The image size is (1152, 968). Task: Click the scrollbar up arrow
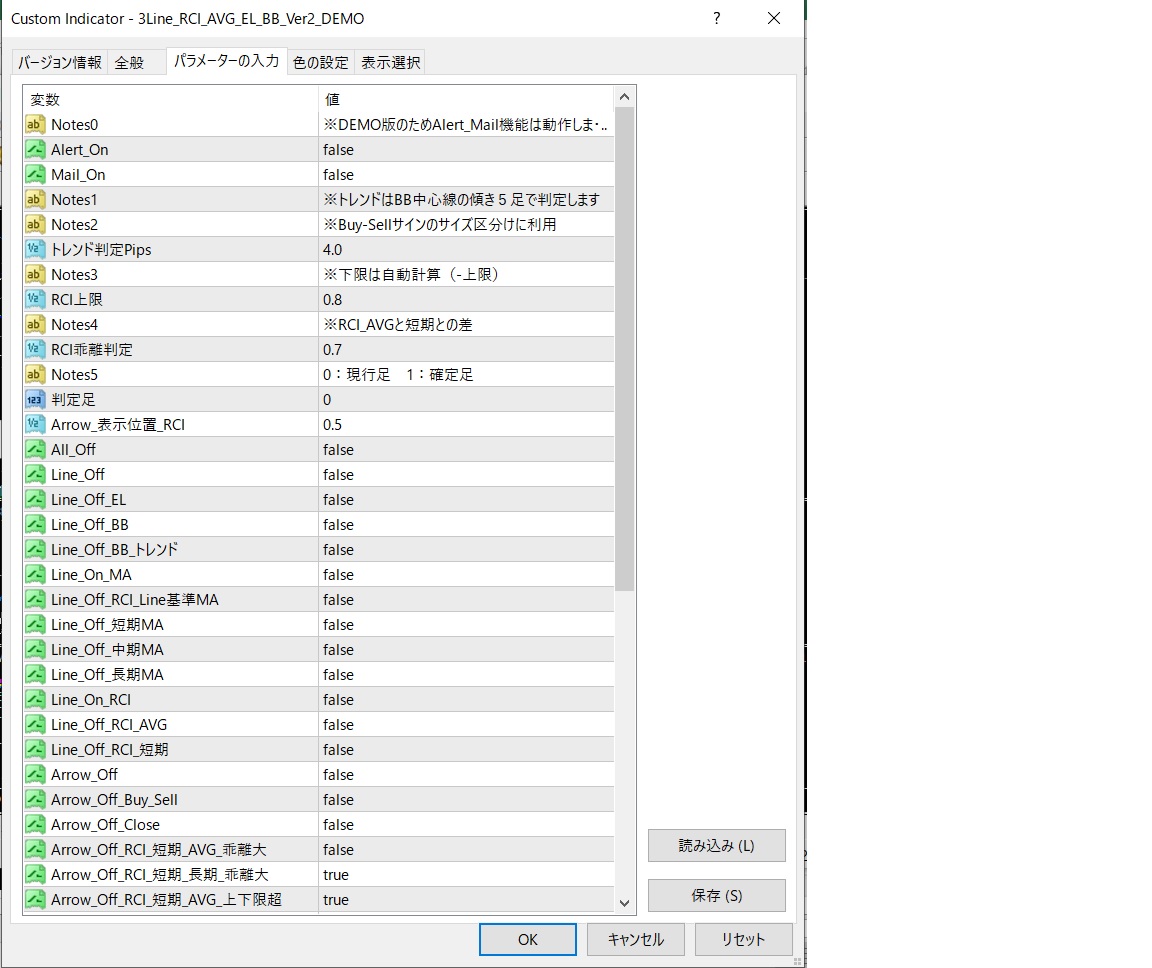point(624,97)
